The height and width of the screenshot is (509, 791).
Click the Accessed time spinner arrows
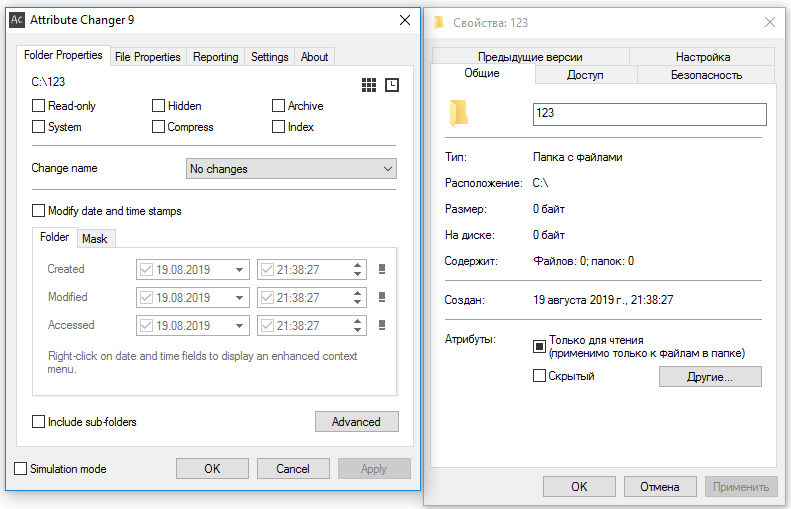[x=357, y=326]
